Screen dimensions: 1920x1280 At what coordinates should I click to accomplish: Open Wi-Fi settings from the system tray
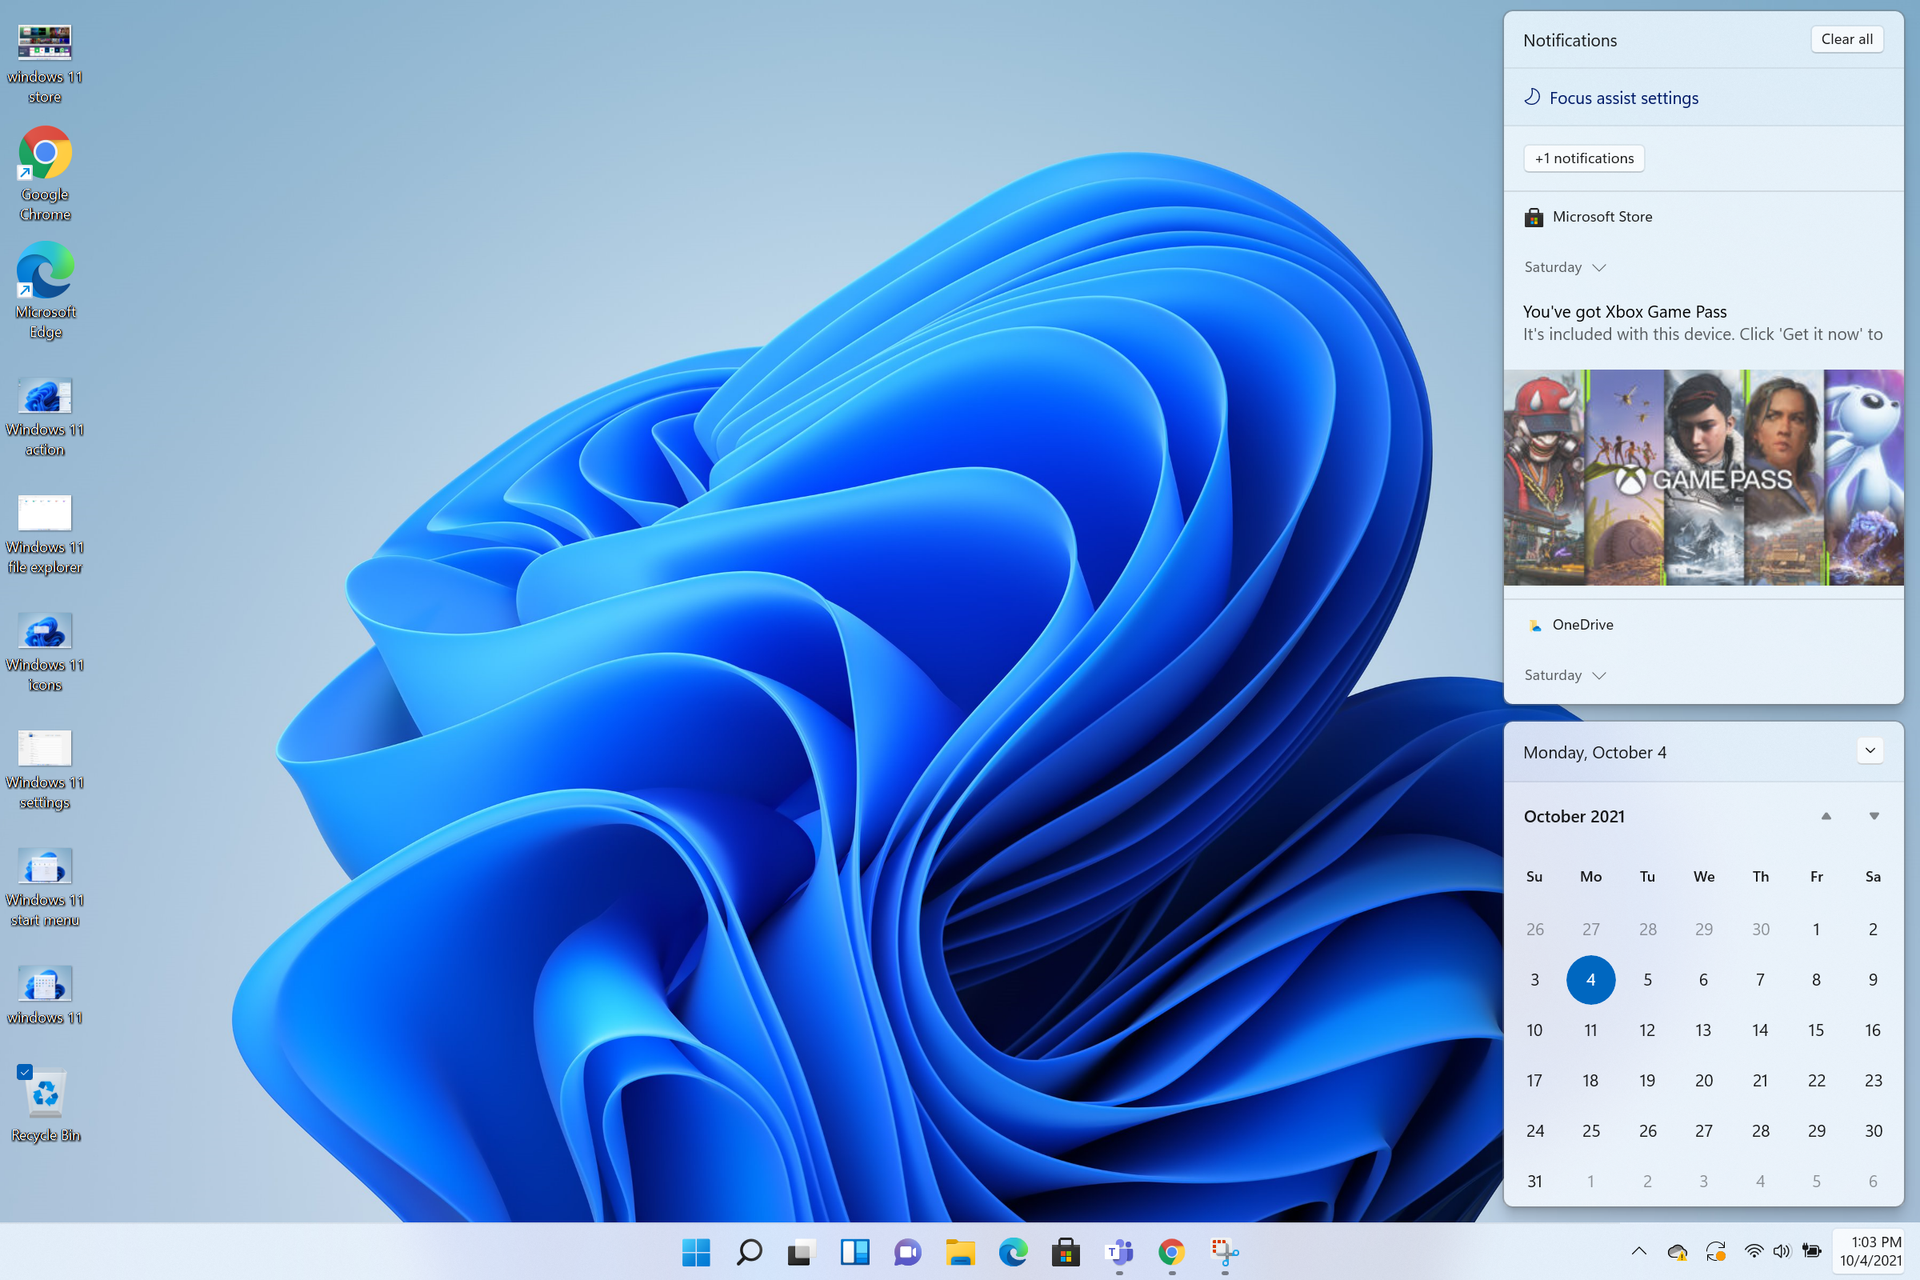click(1753, 1251)
